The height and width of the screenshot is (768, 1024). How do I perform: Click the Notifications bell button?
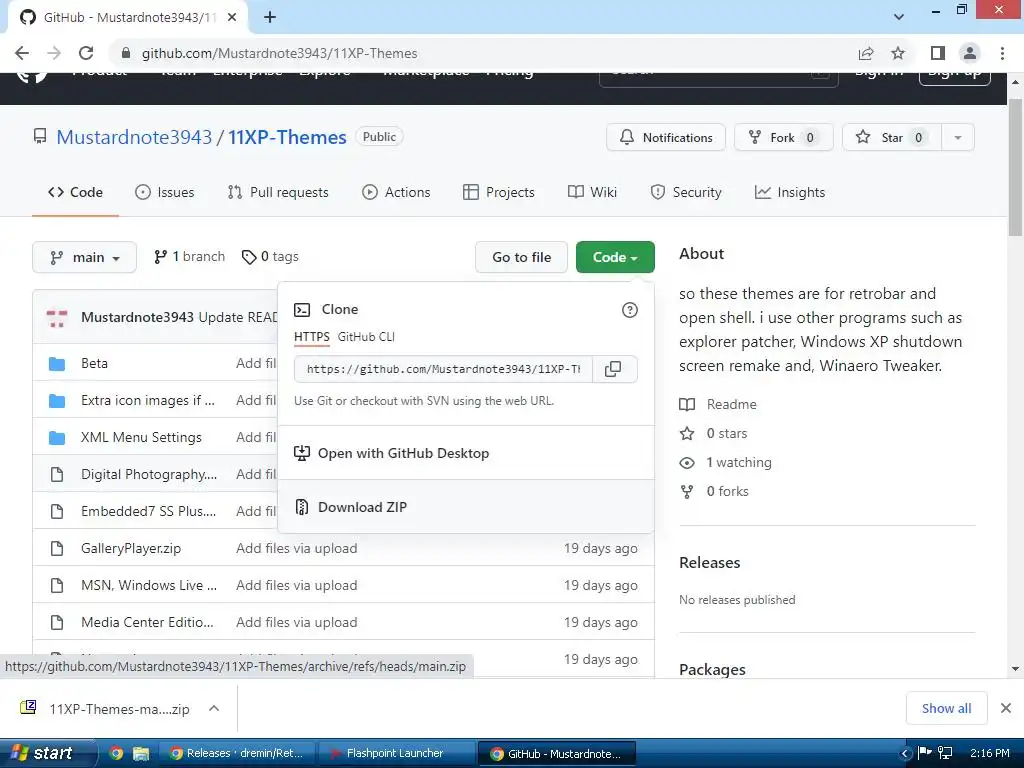point(665,137)
